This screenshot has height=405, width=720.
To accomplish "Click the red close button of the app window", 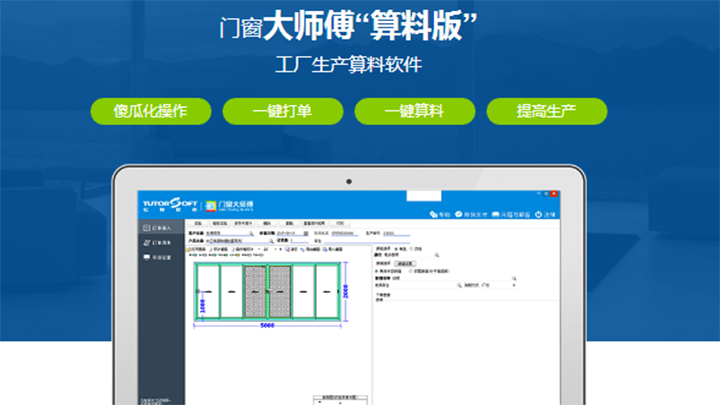I will (554, 194).
